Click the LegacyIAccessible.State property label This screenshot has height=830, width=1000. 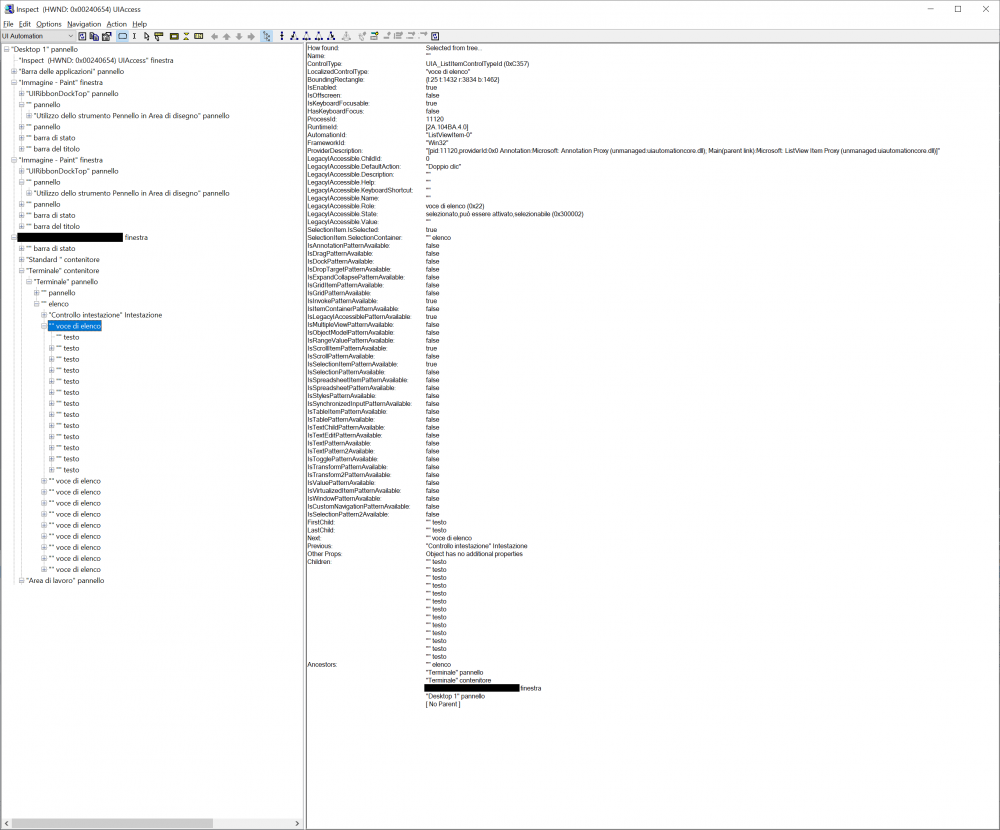click(x=342, y=214)
